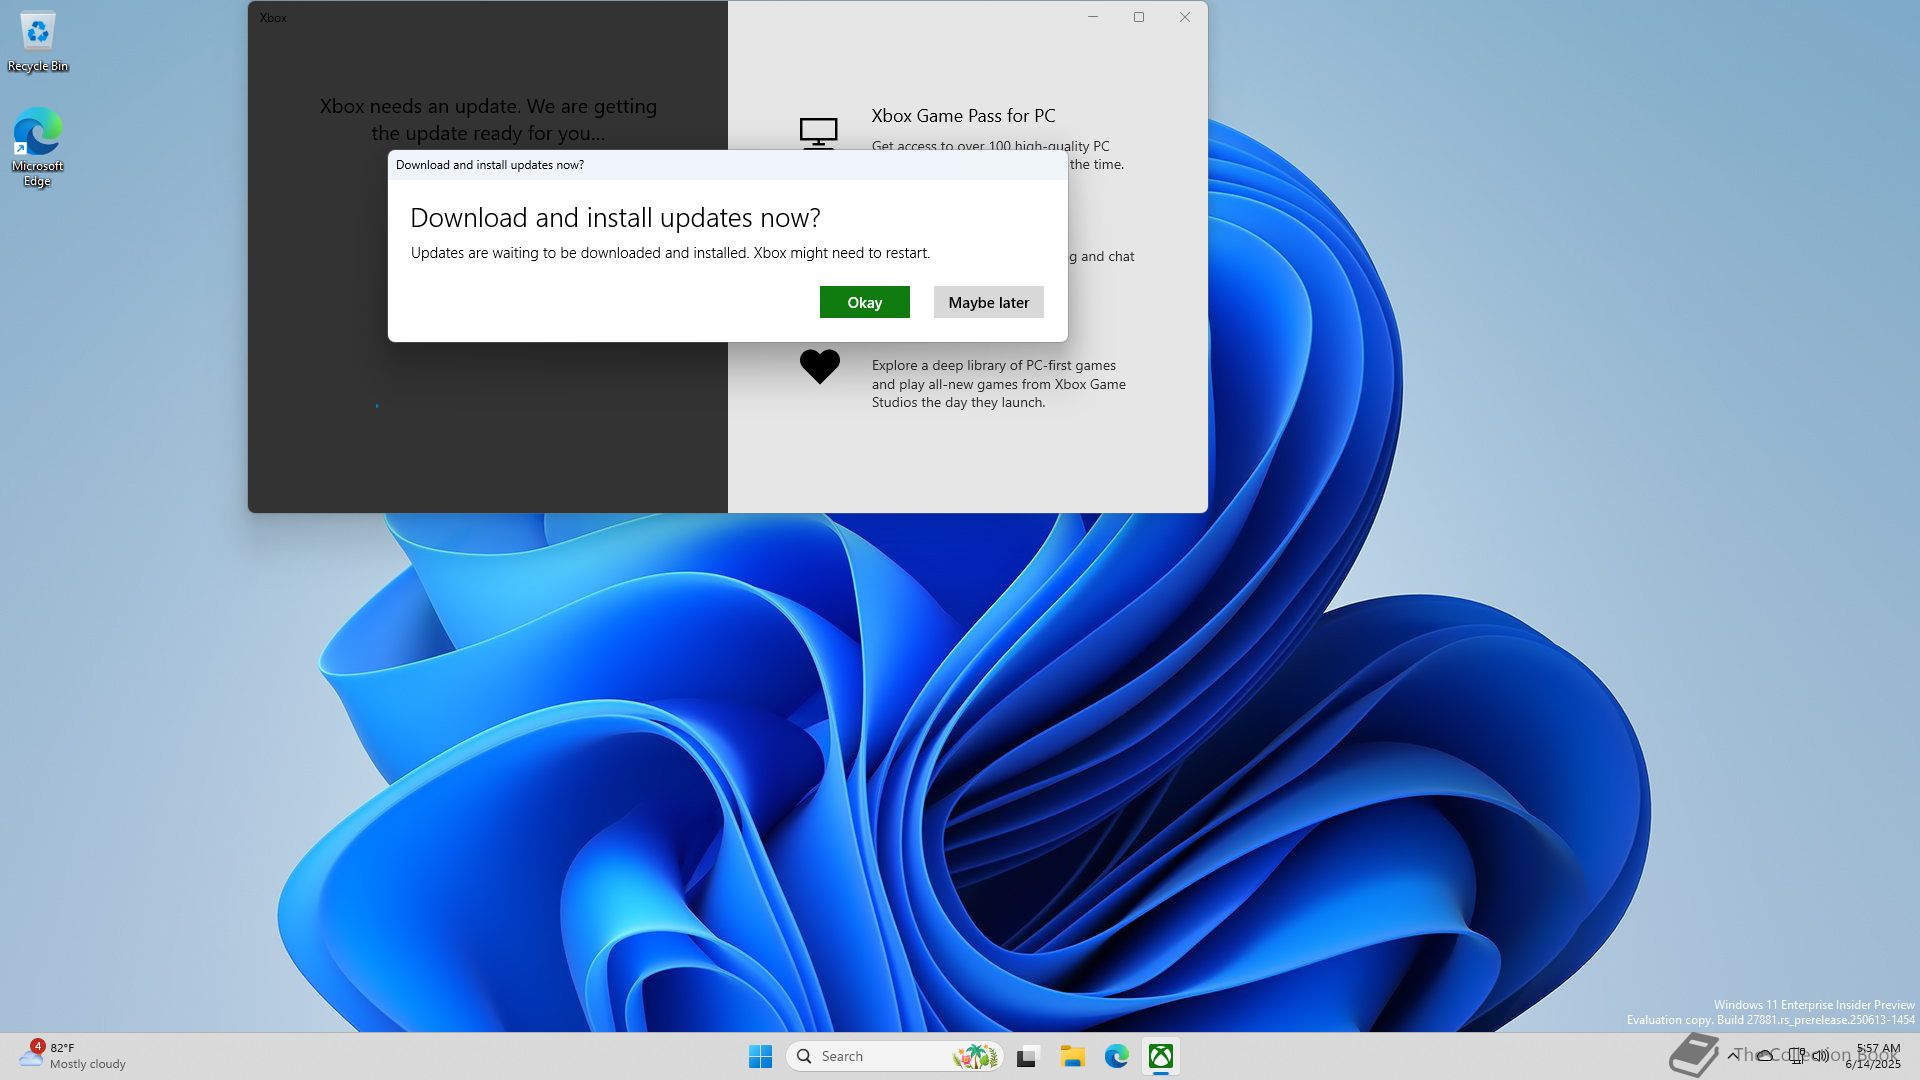The image size is (1920, 1080).
Task: Click the Windows Start button
Action: pyautogui.click(x=760, y=1056)
